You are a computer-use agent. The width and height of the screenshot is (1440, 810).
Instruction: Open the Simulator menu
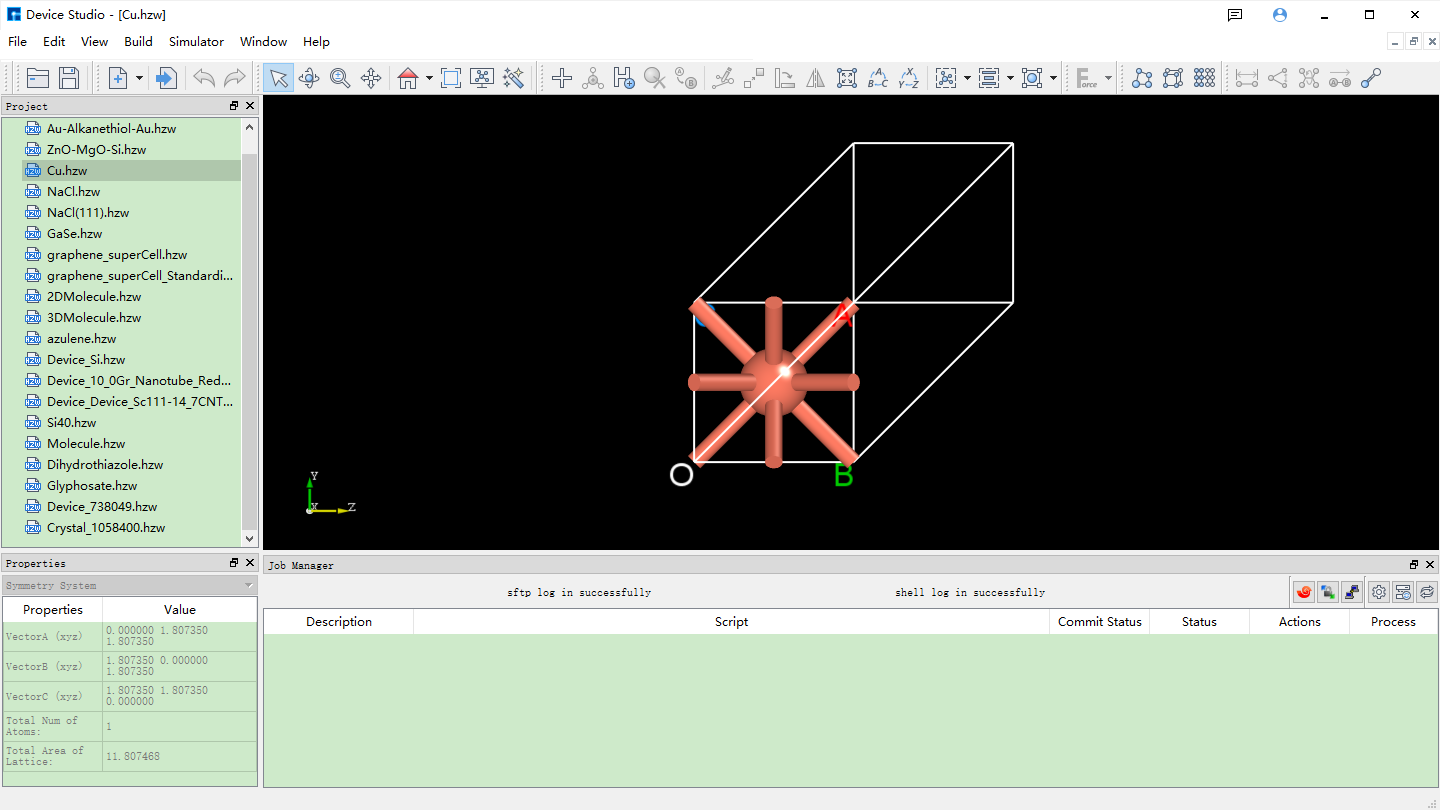(x=196, y=42)
